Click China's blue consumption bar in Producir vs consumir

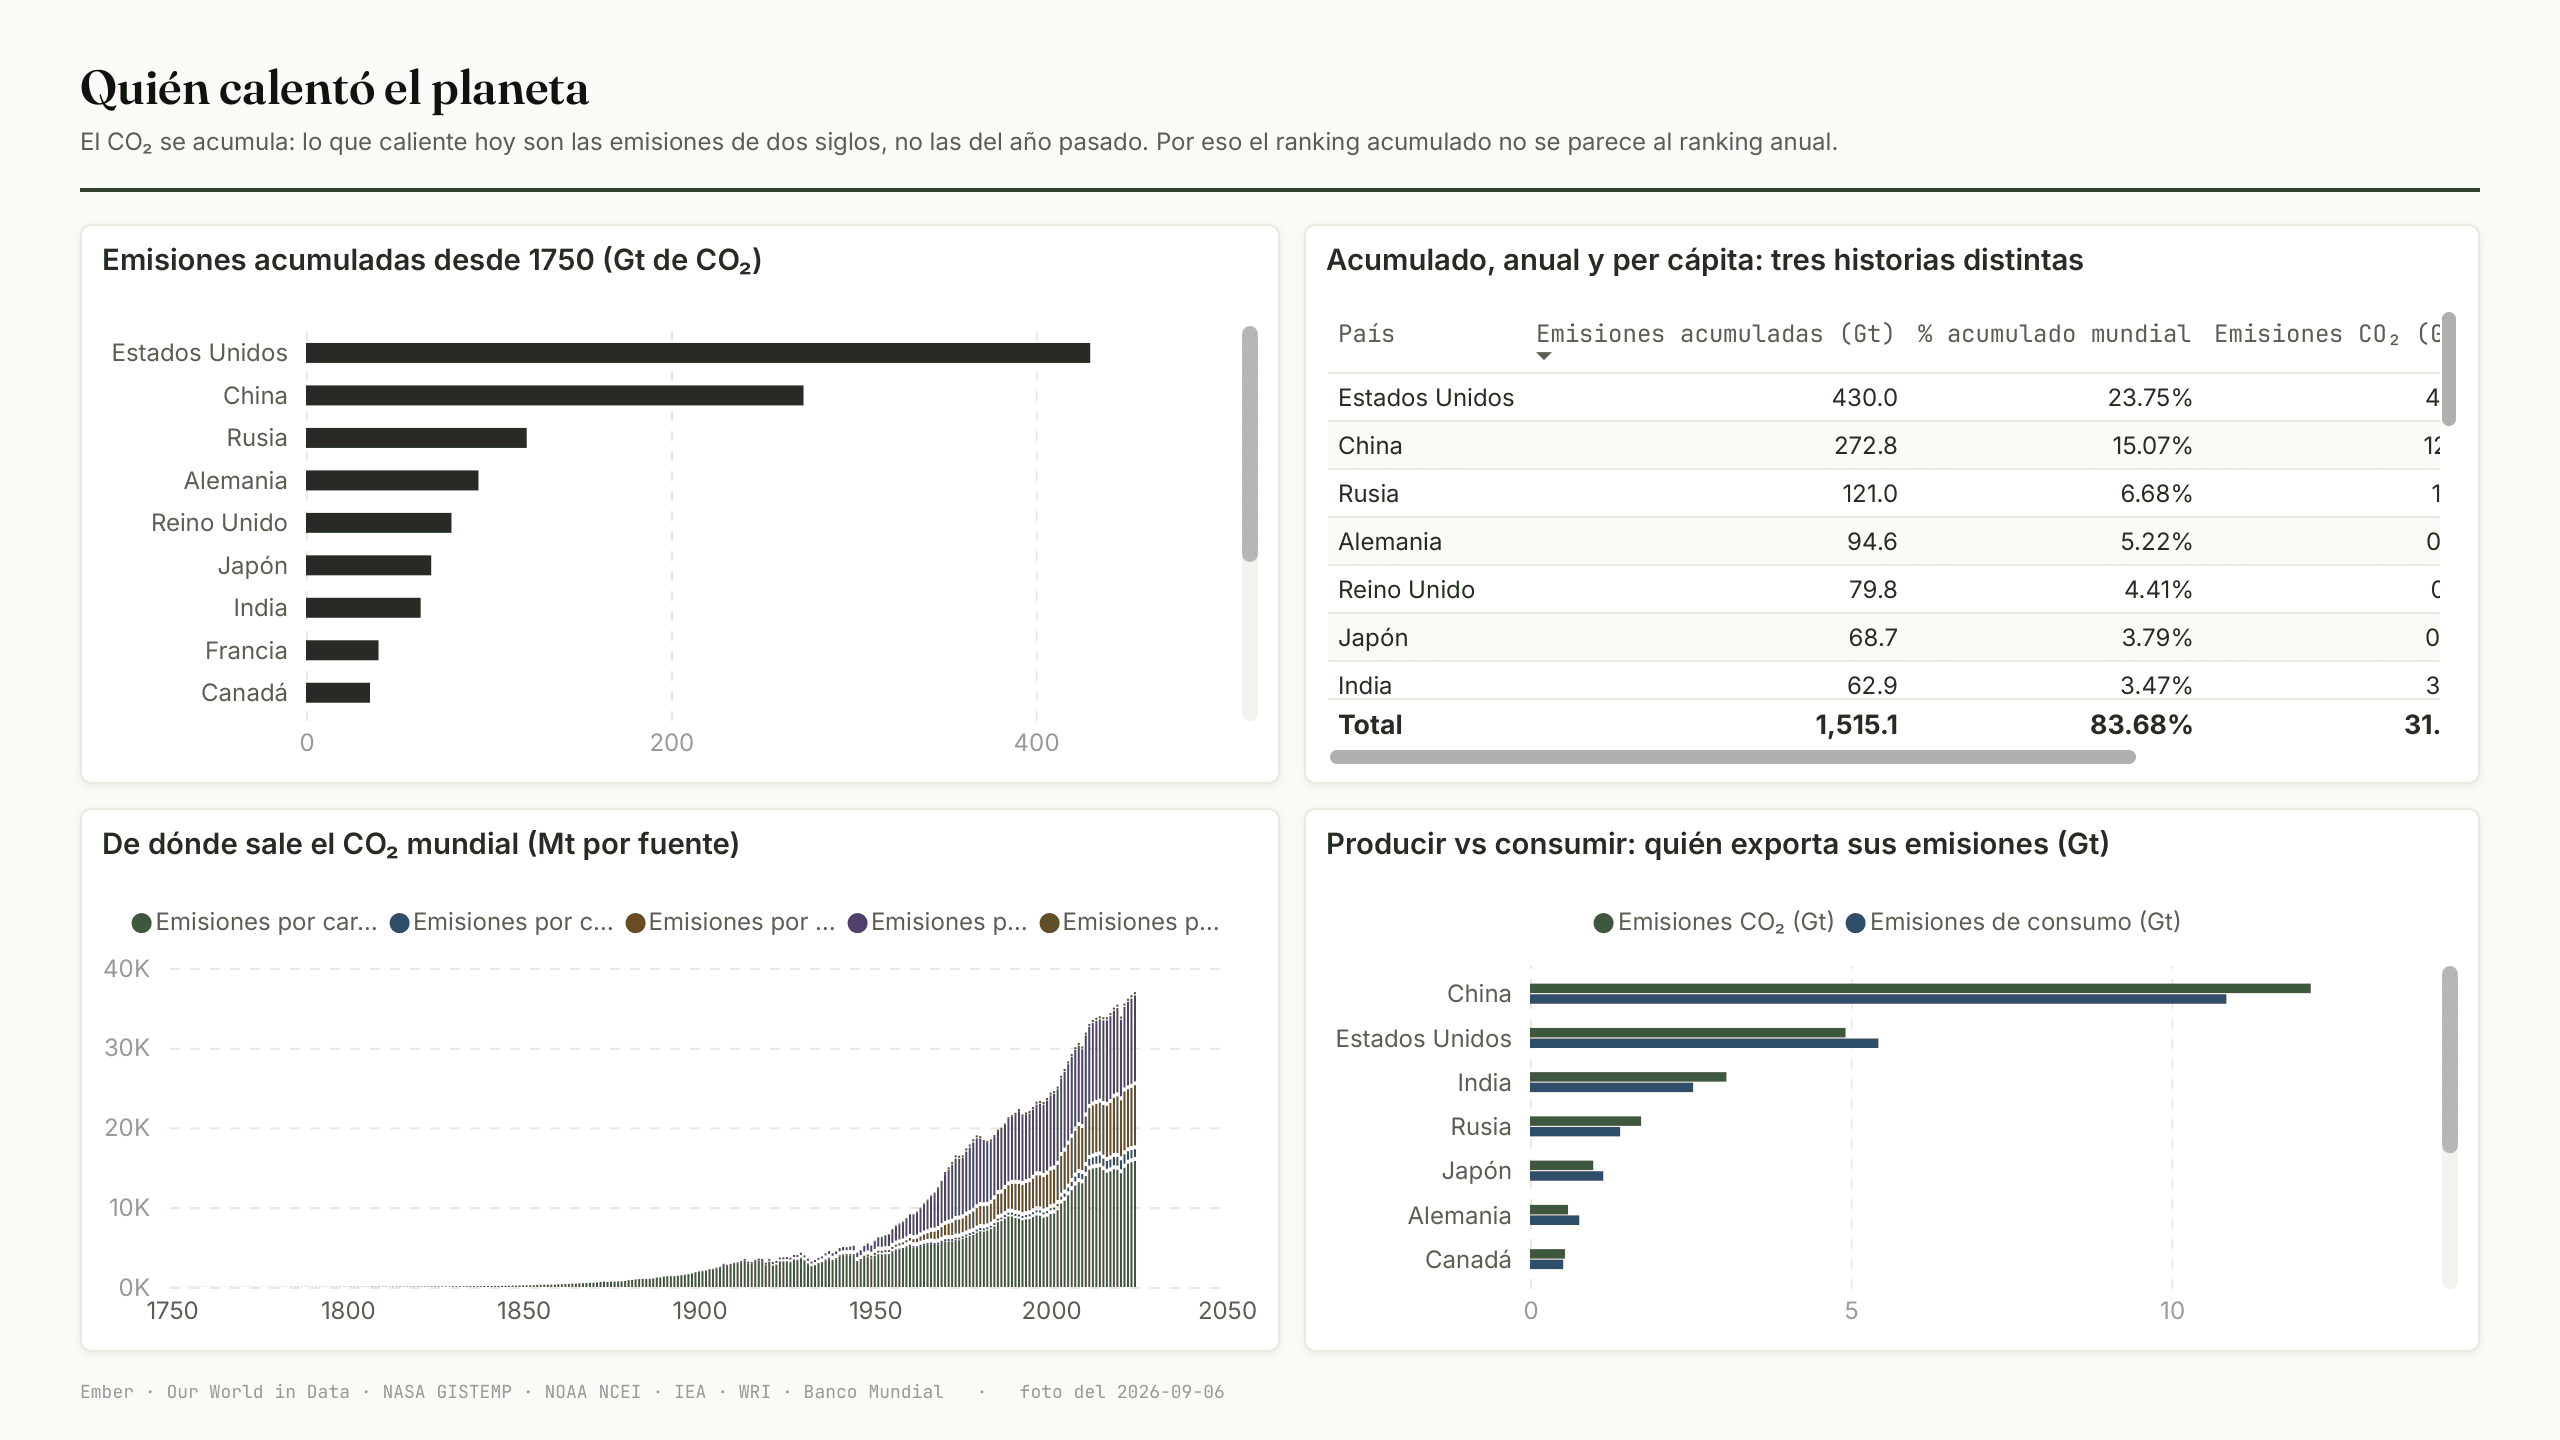(1878, 999)
